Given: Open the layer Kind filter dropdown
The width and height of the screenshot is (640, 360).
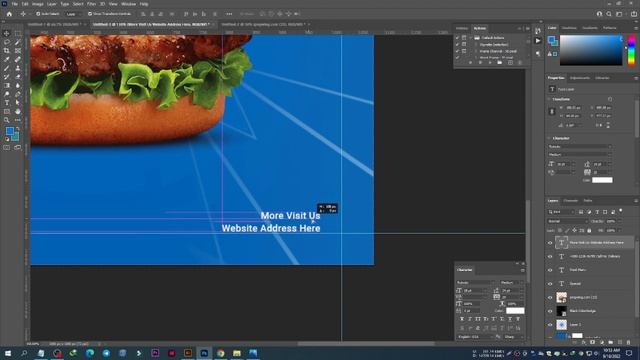Looking at the screenshot, I should [561, 212].
